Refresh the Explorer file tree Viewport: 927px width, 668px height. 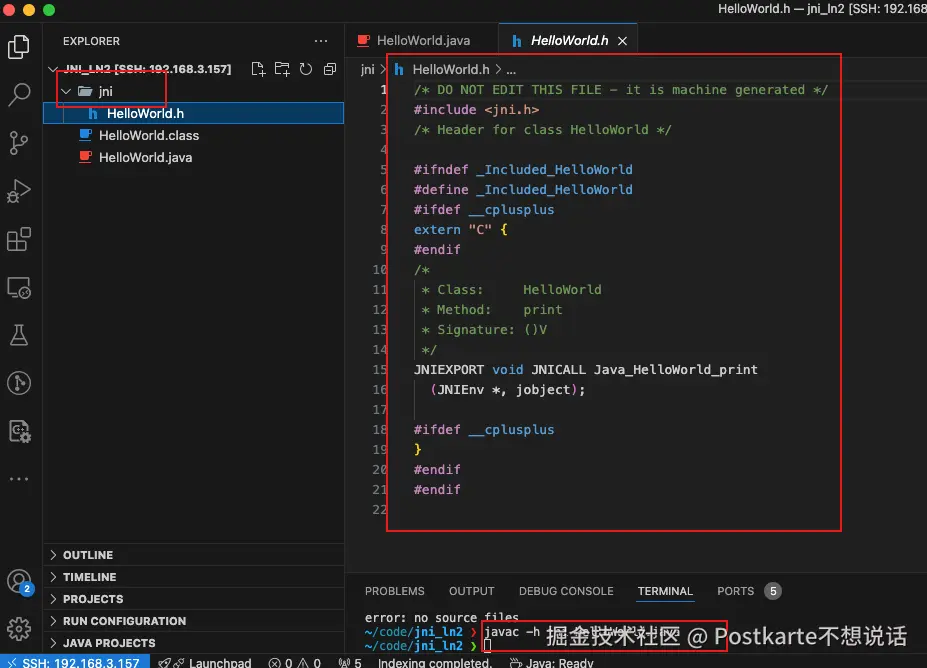[305, 69]
